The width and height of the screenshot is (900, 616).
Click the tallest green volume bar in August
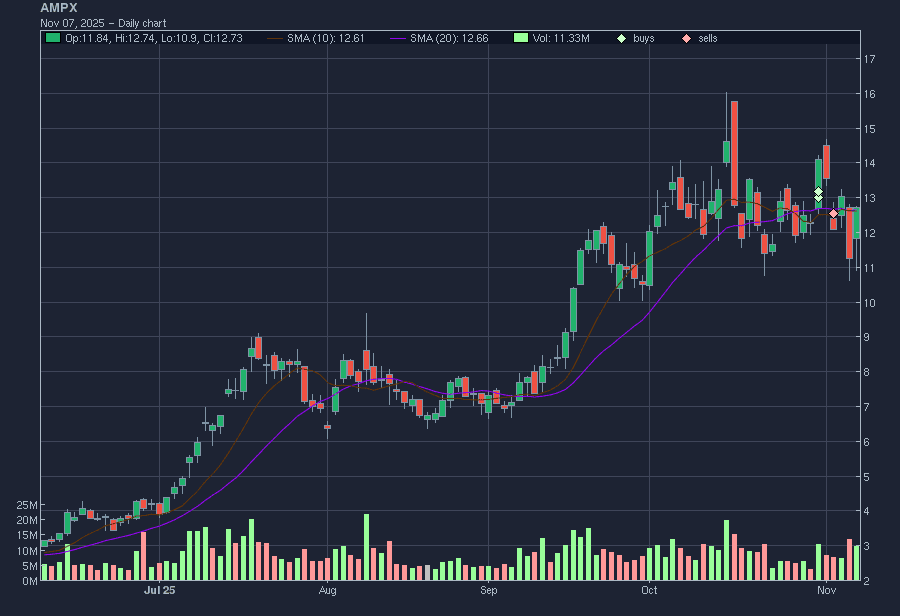coord(366,547)
